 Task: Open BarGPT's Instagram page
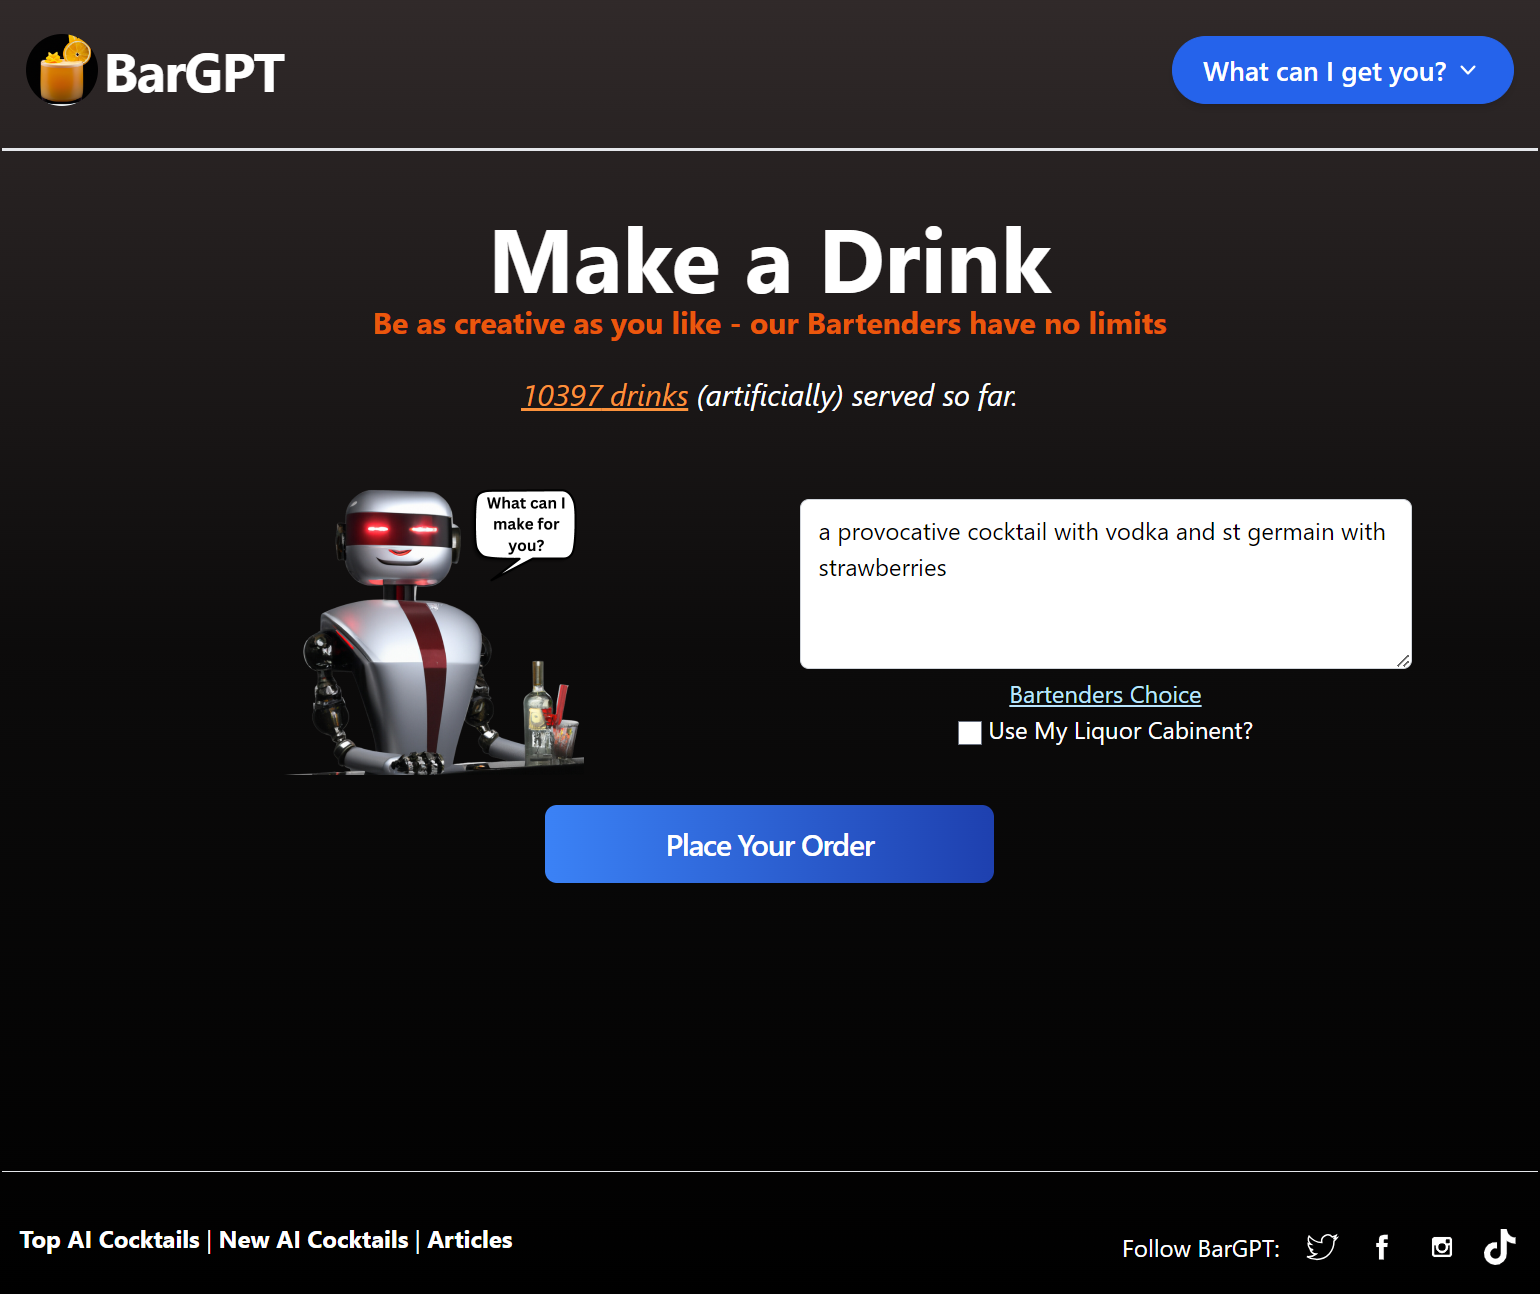1441,1247
